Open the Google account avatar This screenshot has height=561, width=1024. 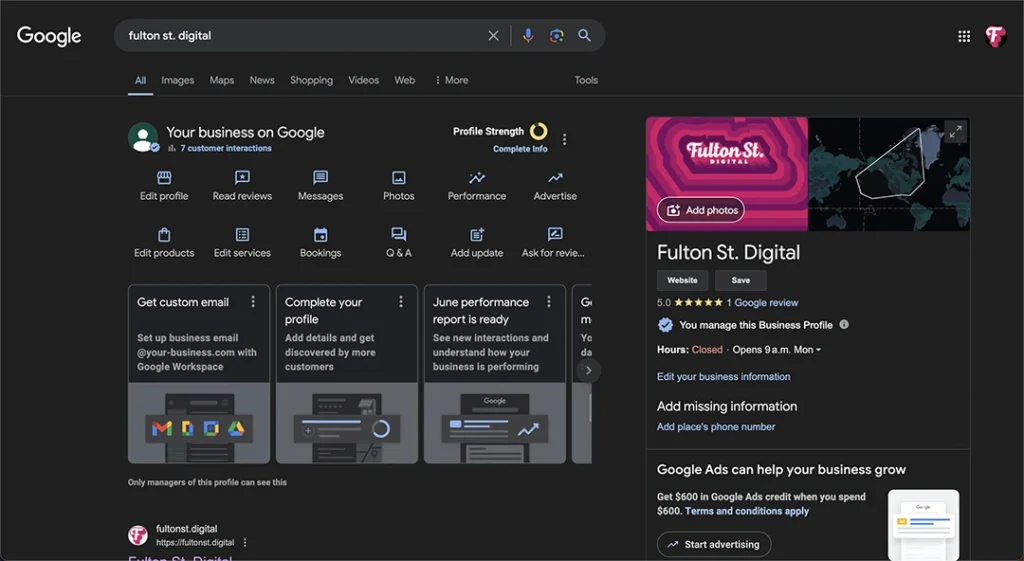[x=995, y=37]
